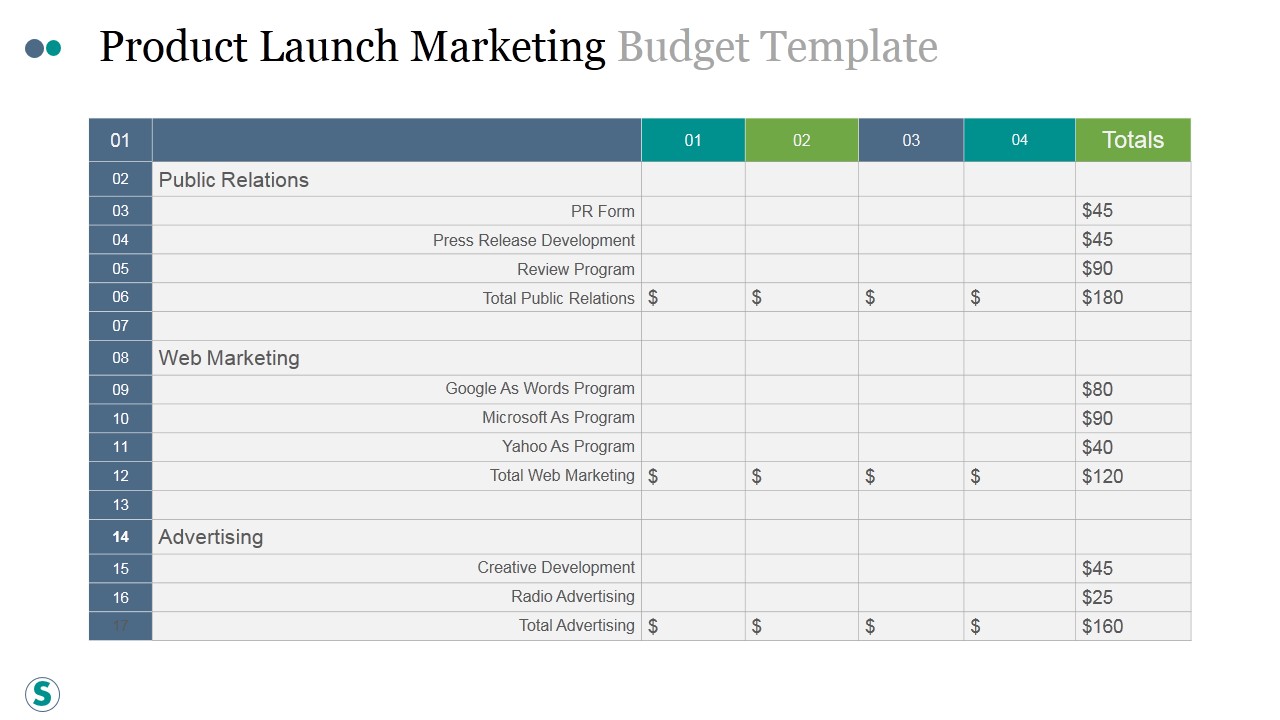1280x720 pixels.
Task: Click the $45 Press Release Development total
Action: pos(1097,239)
